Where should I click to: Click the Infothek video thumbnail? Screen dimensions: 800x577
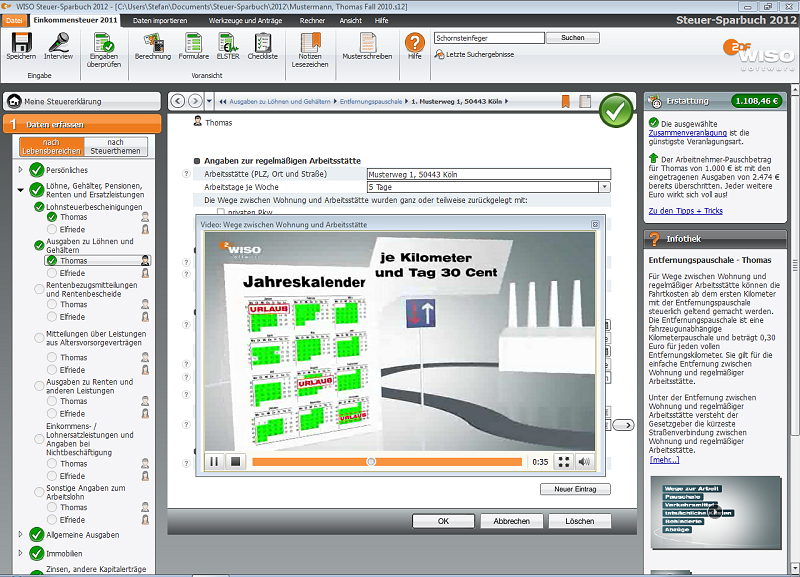coord(716,512)
